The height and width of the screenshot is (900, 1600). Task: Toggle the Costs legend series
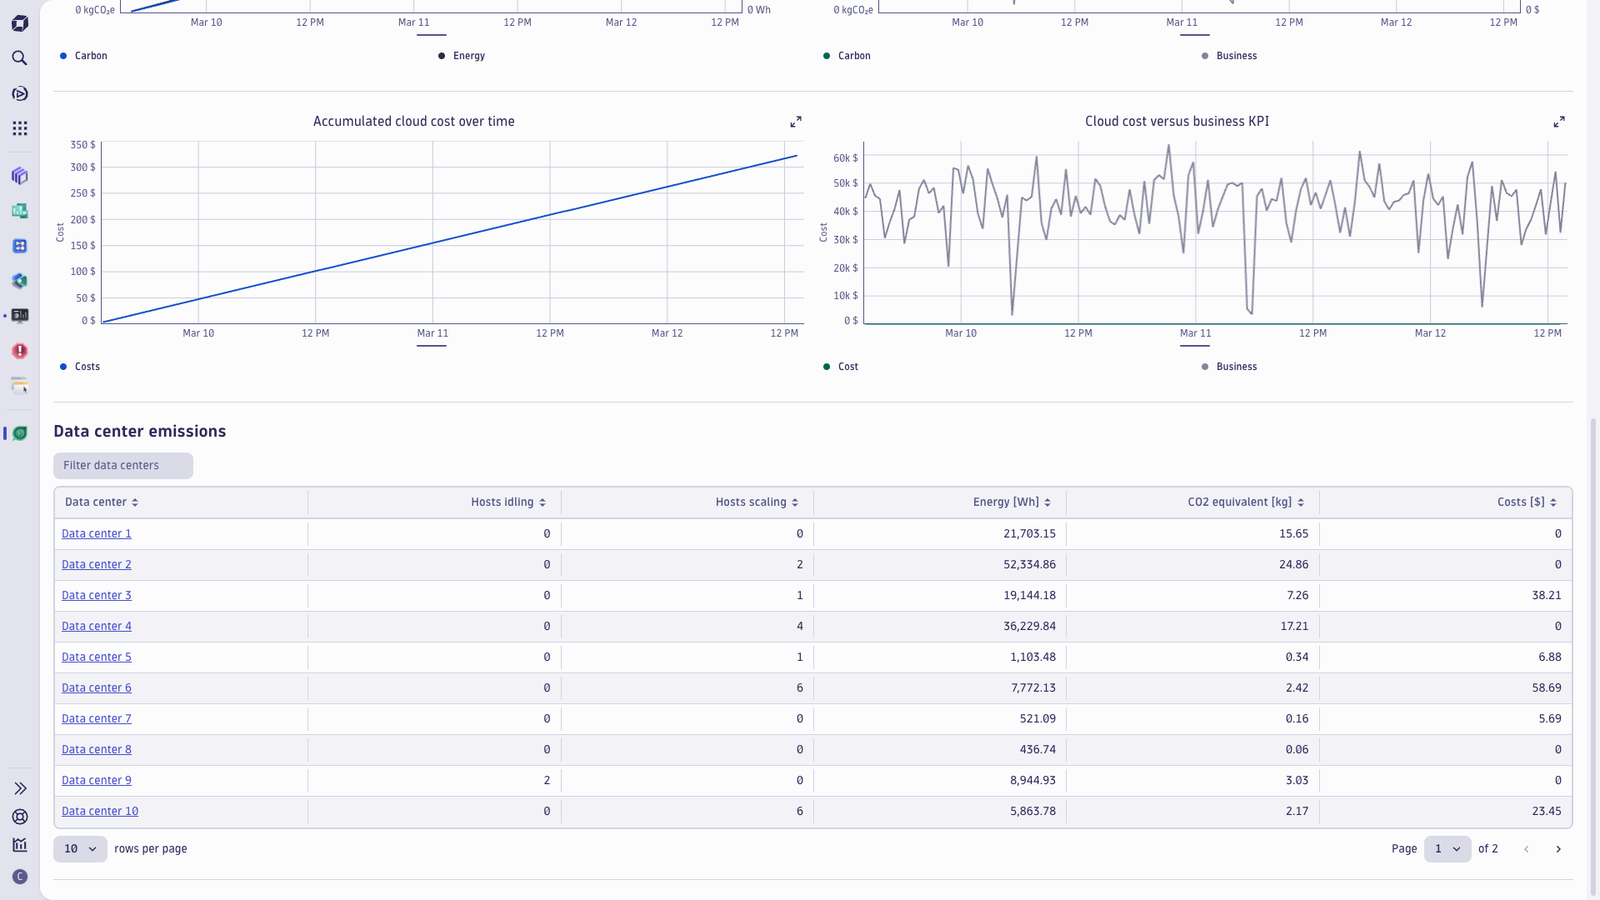pyautogui.click(x=80, y=367)
